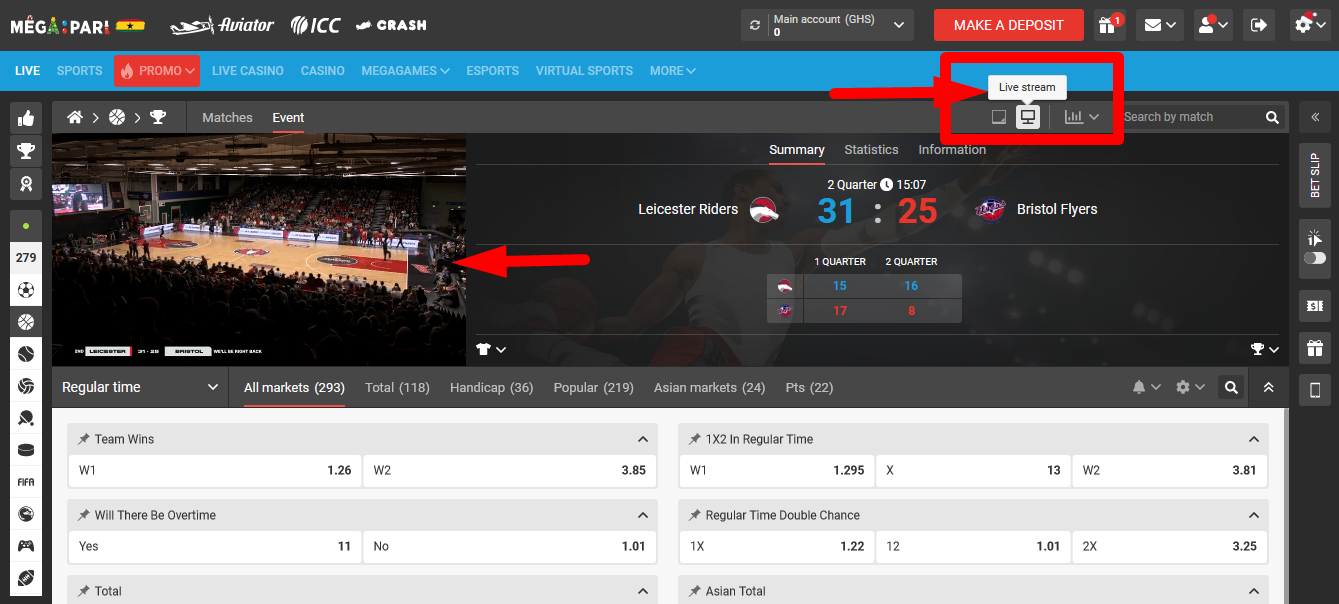The image size is (1339, 604).
Task: Open gifts icon in right sidebar
Action: 1314,347
